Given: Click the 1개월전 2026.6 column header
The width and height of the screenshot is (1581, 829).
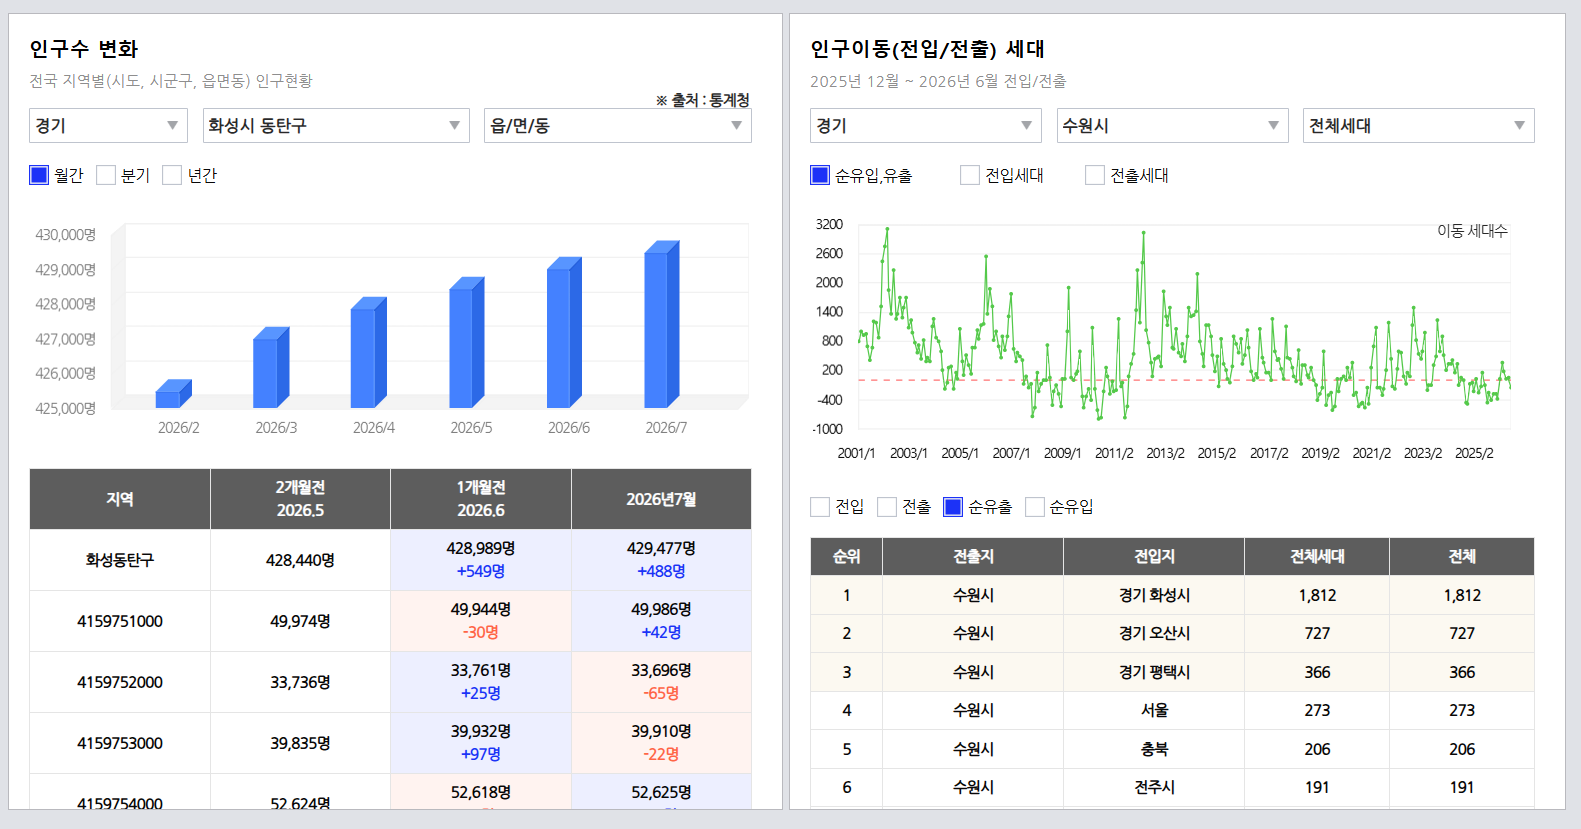Looking at the screenshot, I should pos(481,499).
